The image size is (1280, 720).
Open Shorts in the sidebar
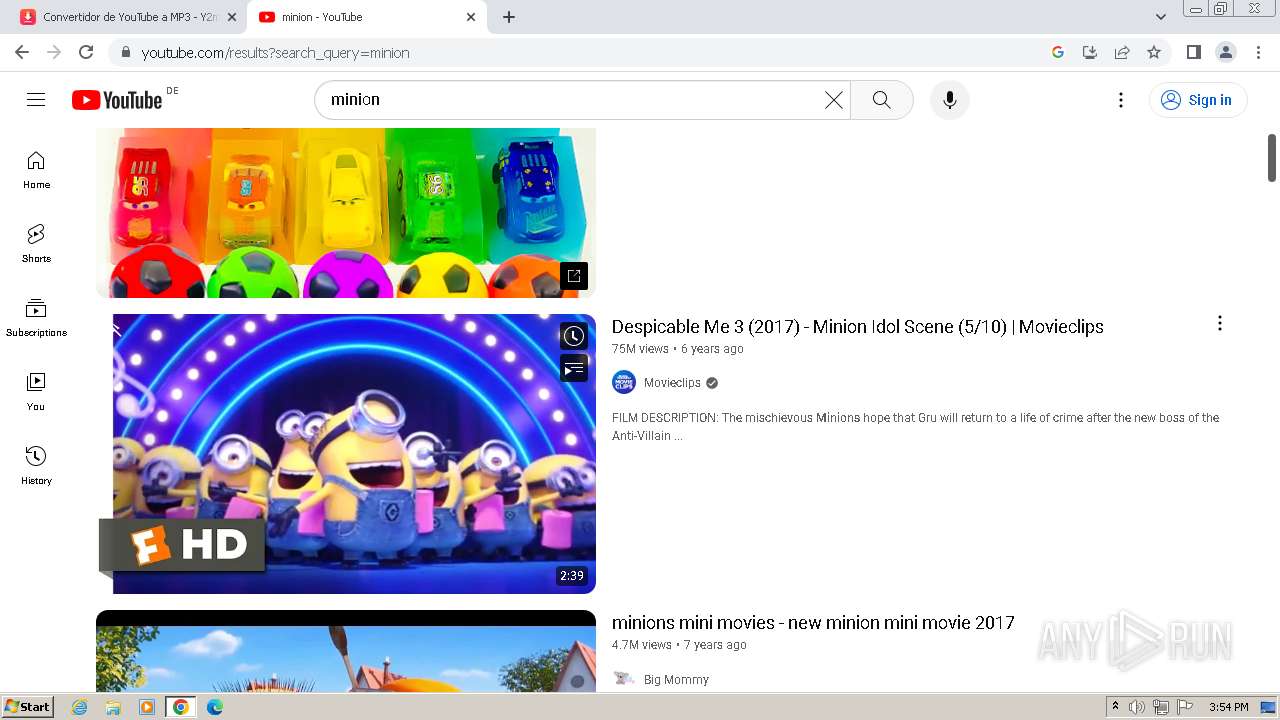click(36, 244)
